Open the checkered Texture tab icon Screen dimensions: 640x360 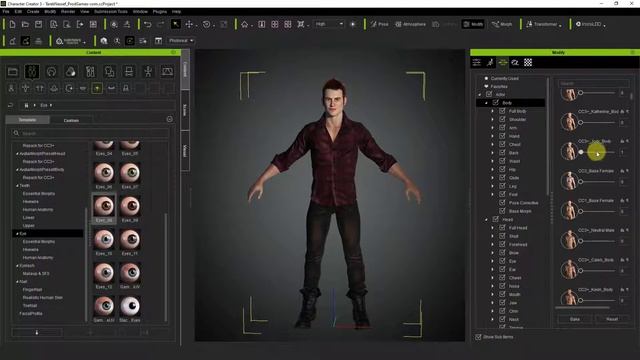[x=528, y=62]
